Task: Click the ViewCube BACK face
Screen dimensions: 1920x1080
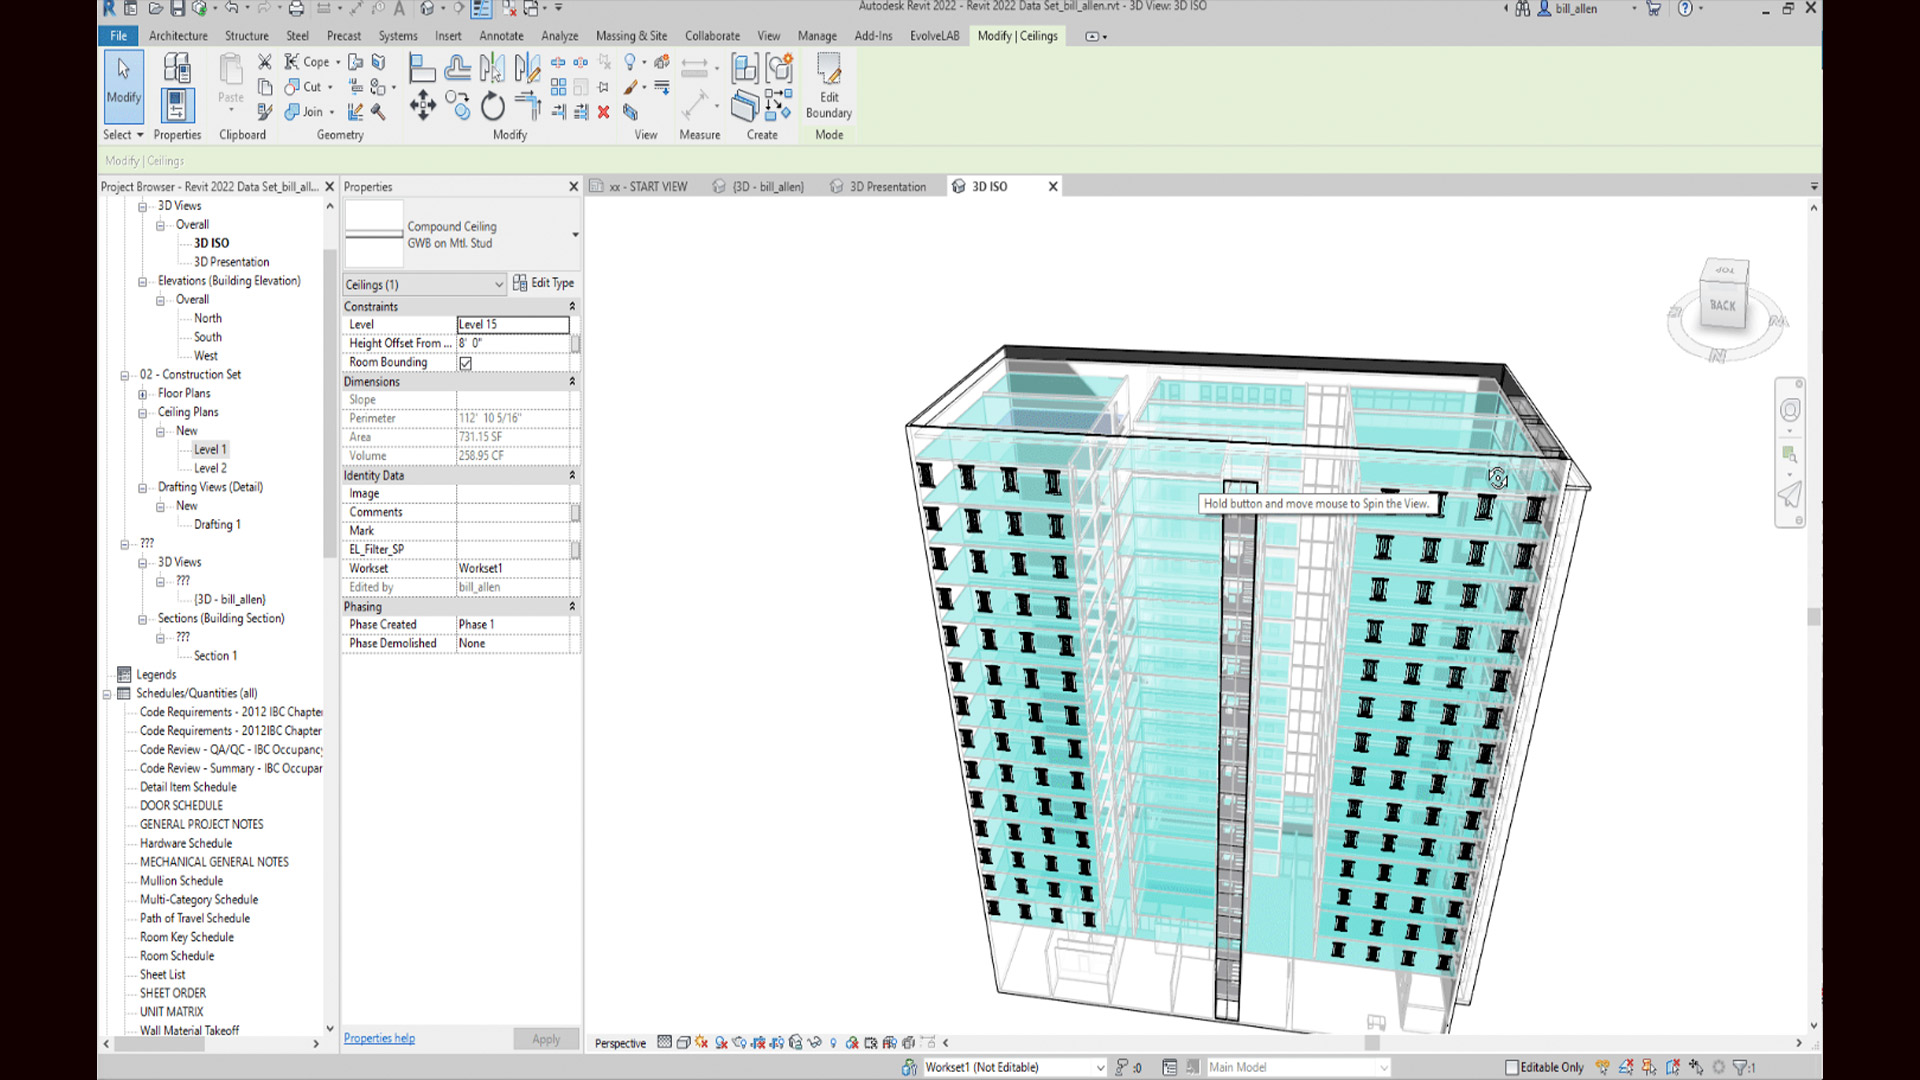Action: [1722, 305]
